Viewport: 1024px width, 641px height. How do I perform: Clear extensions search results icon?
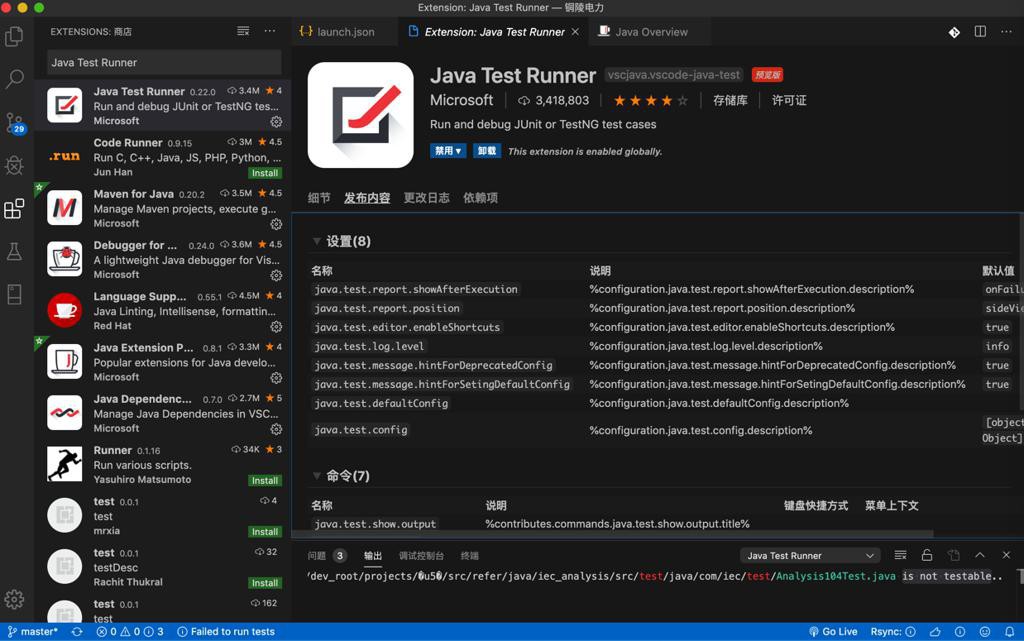point(243,31)
